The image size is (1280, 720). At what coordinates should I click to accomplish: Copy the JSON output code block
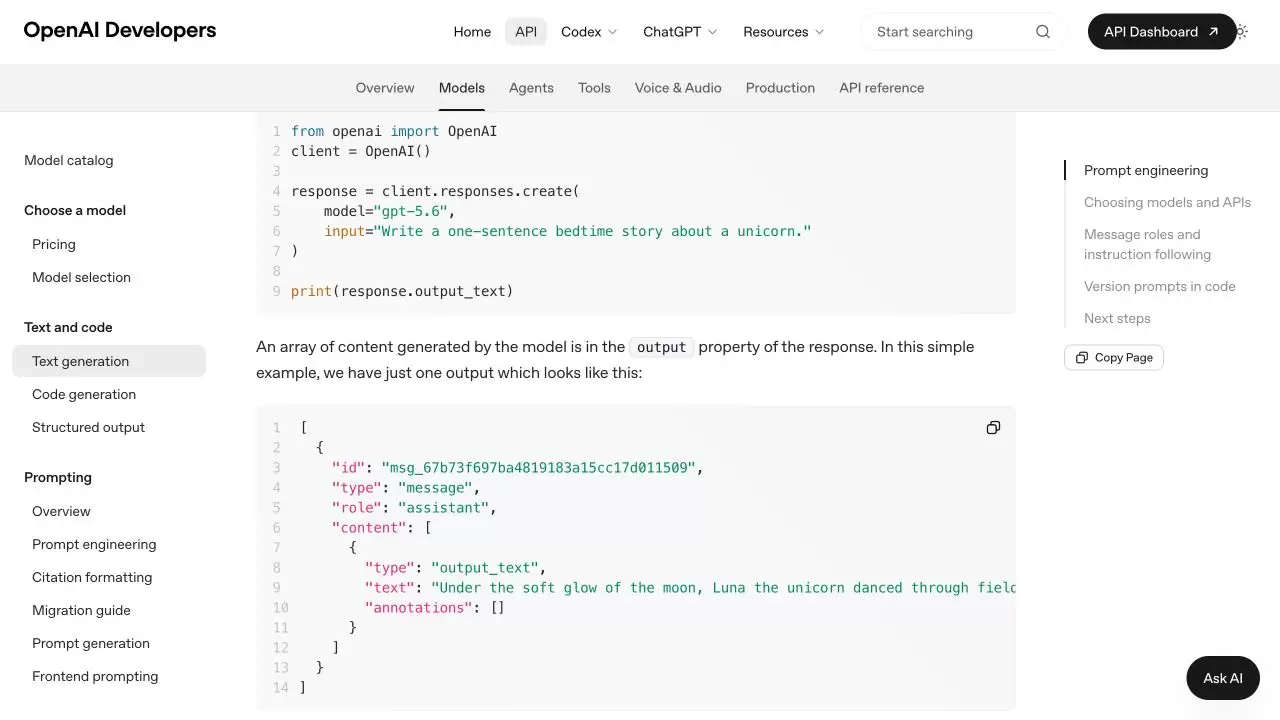993,428
